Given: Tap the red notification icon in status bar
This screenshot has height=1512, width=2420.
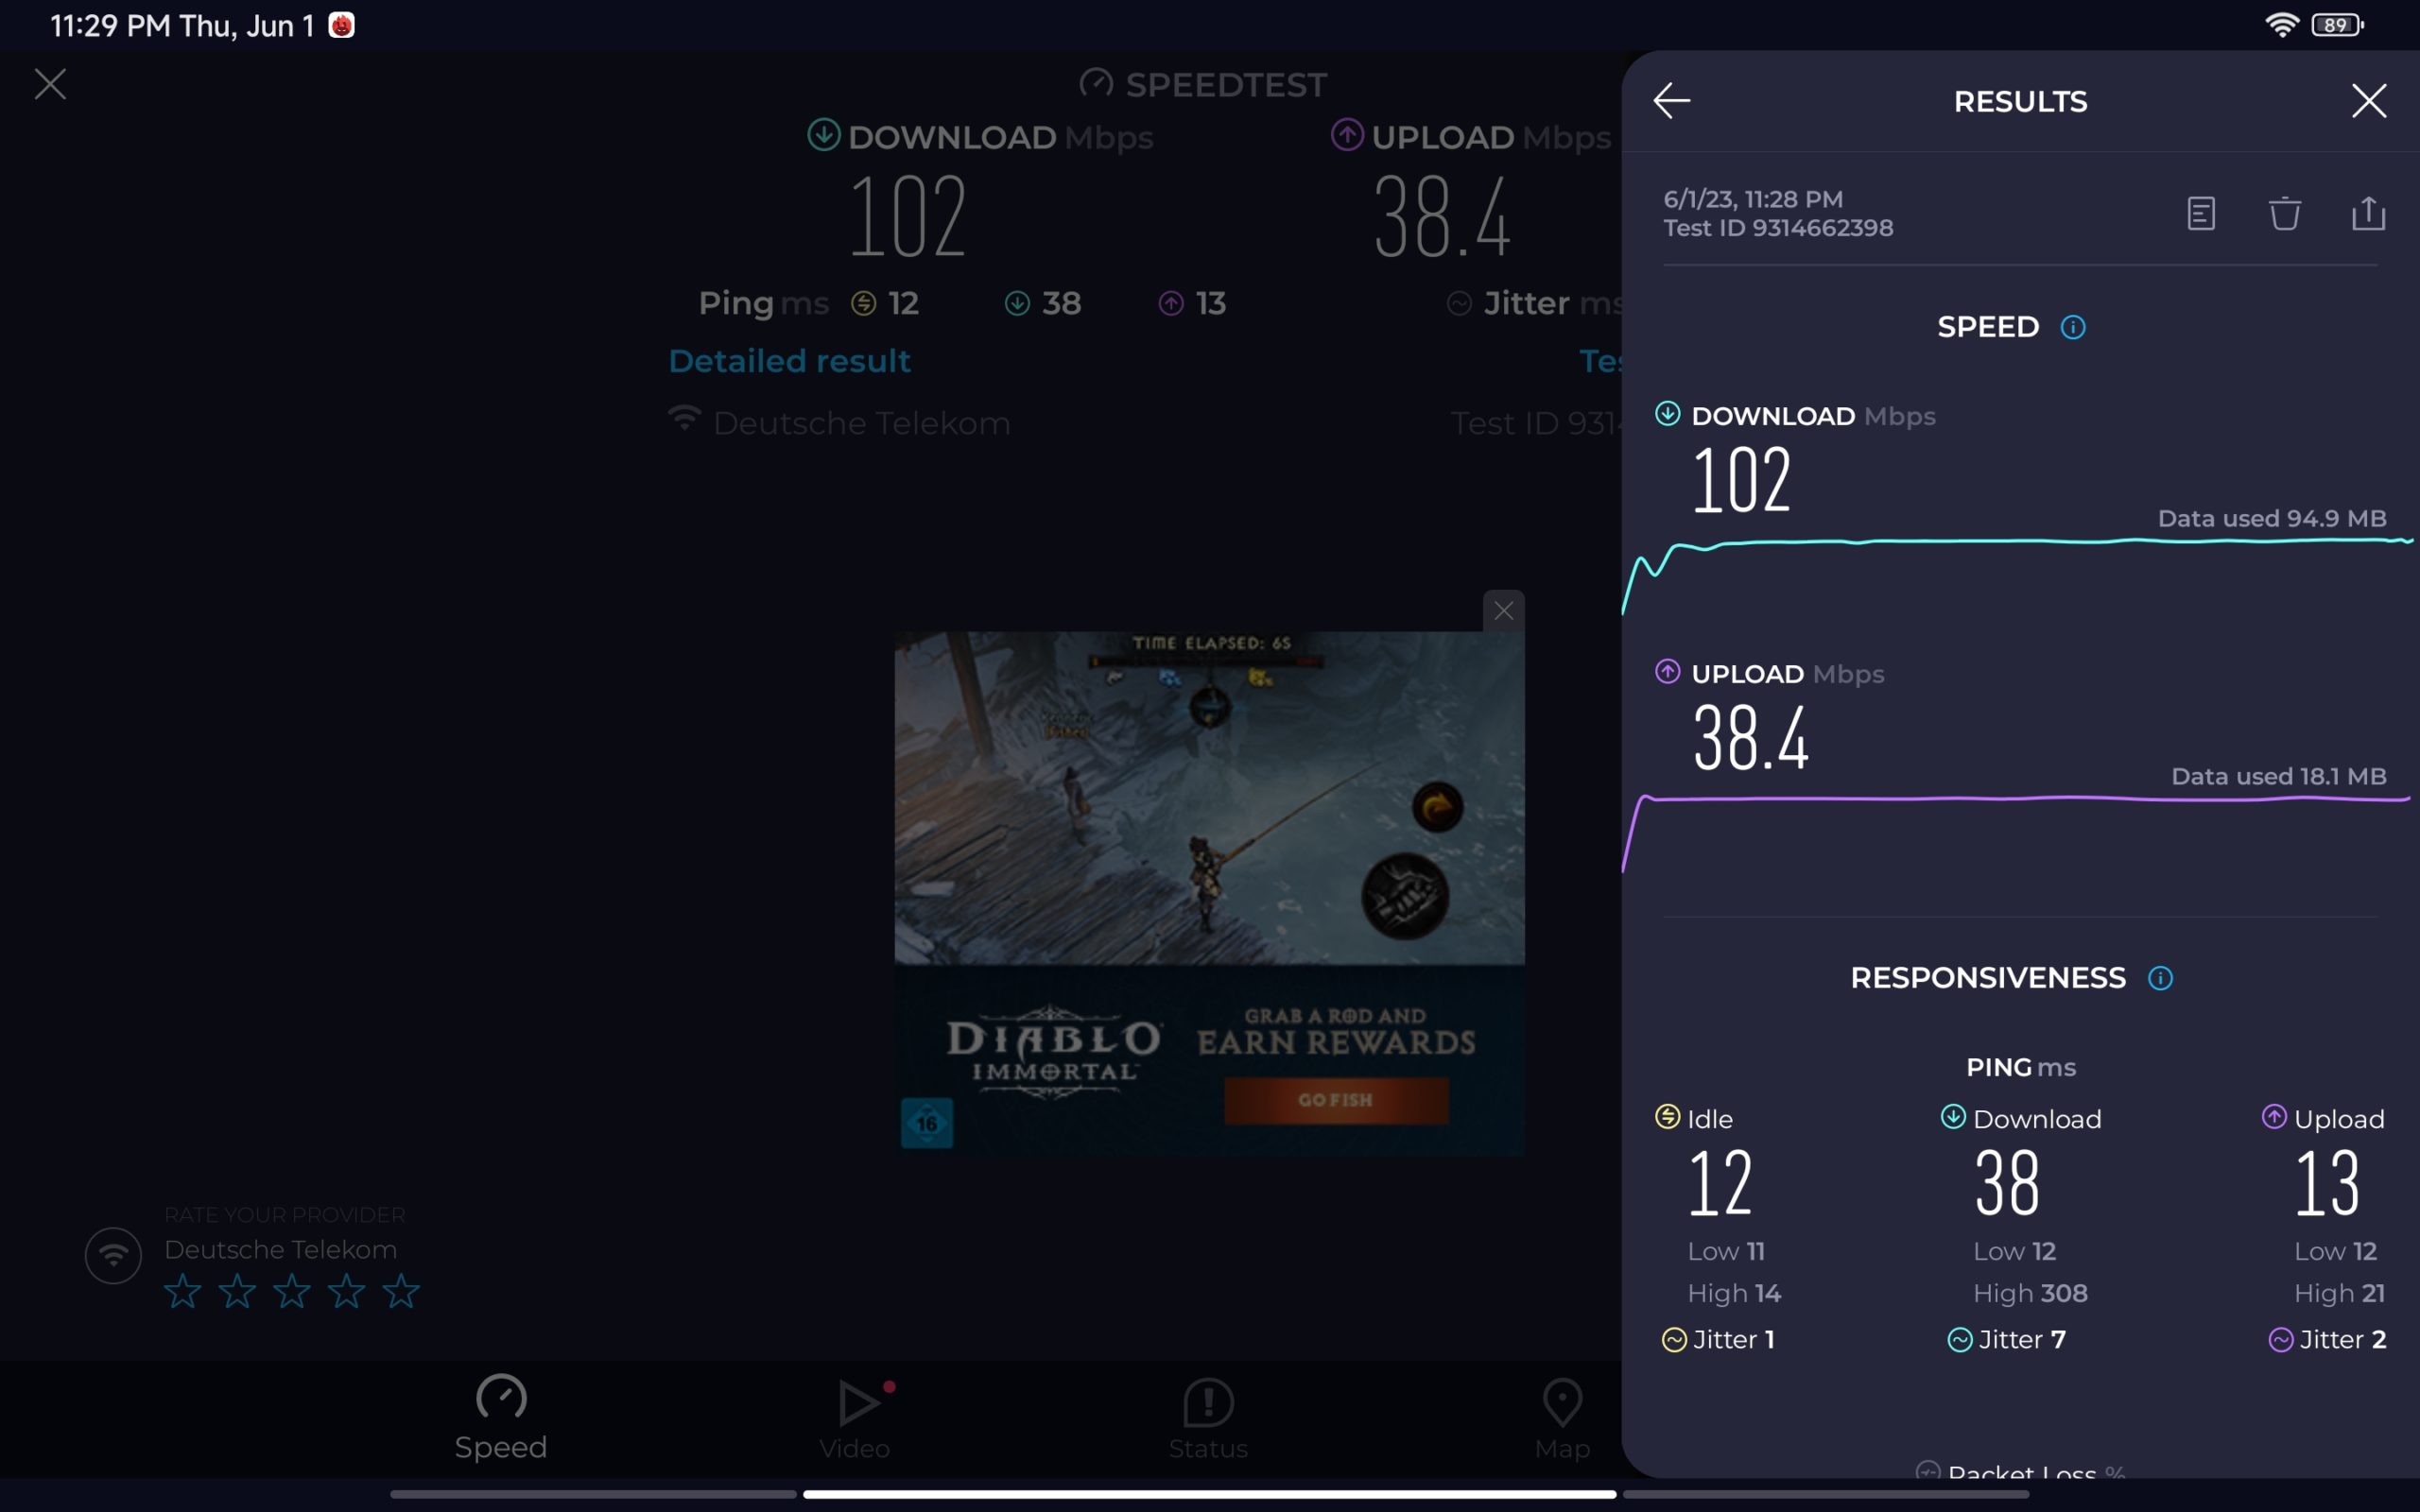Looking at the screenshot, I should (x=341, y=25).
